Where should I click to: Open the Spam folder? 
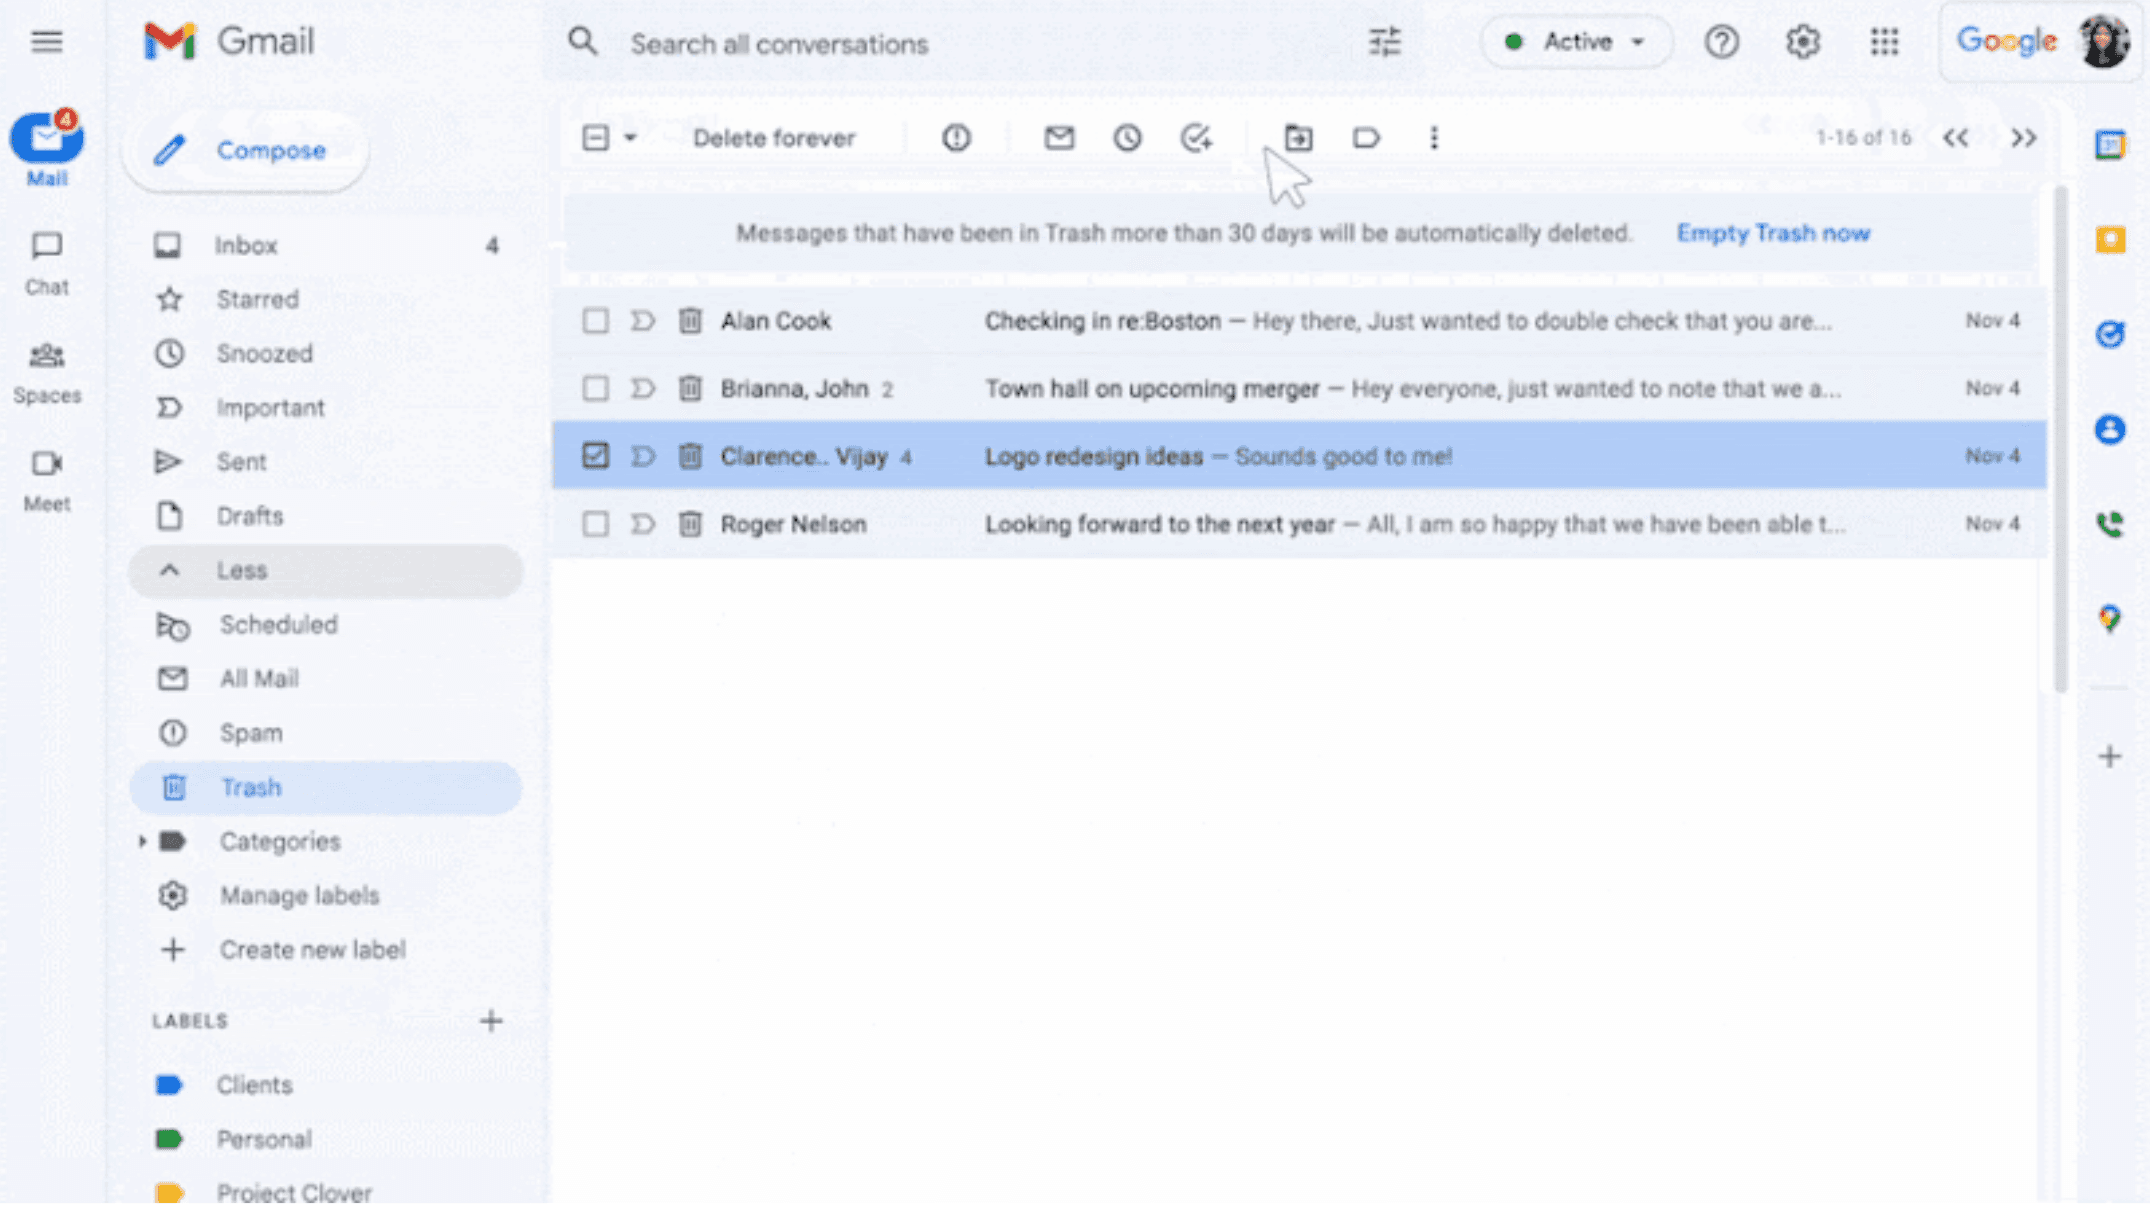pyautogui.click(x=250, y=733)
